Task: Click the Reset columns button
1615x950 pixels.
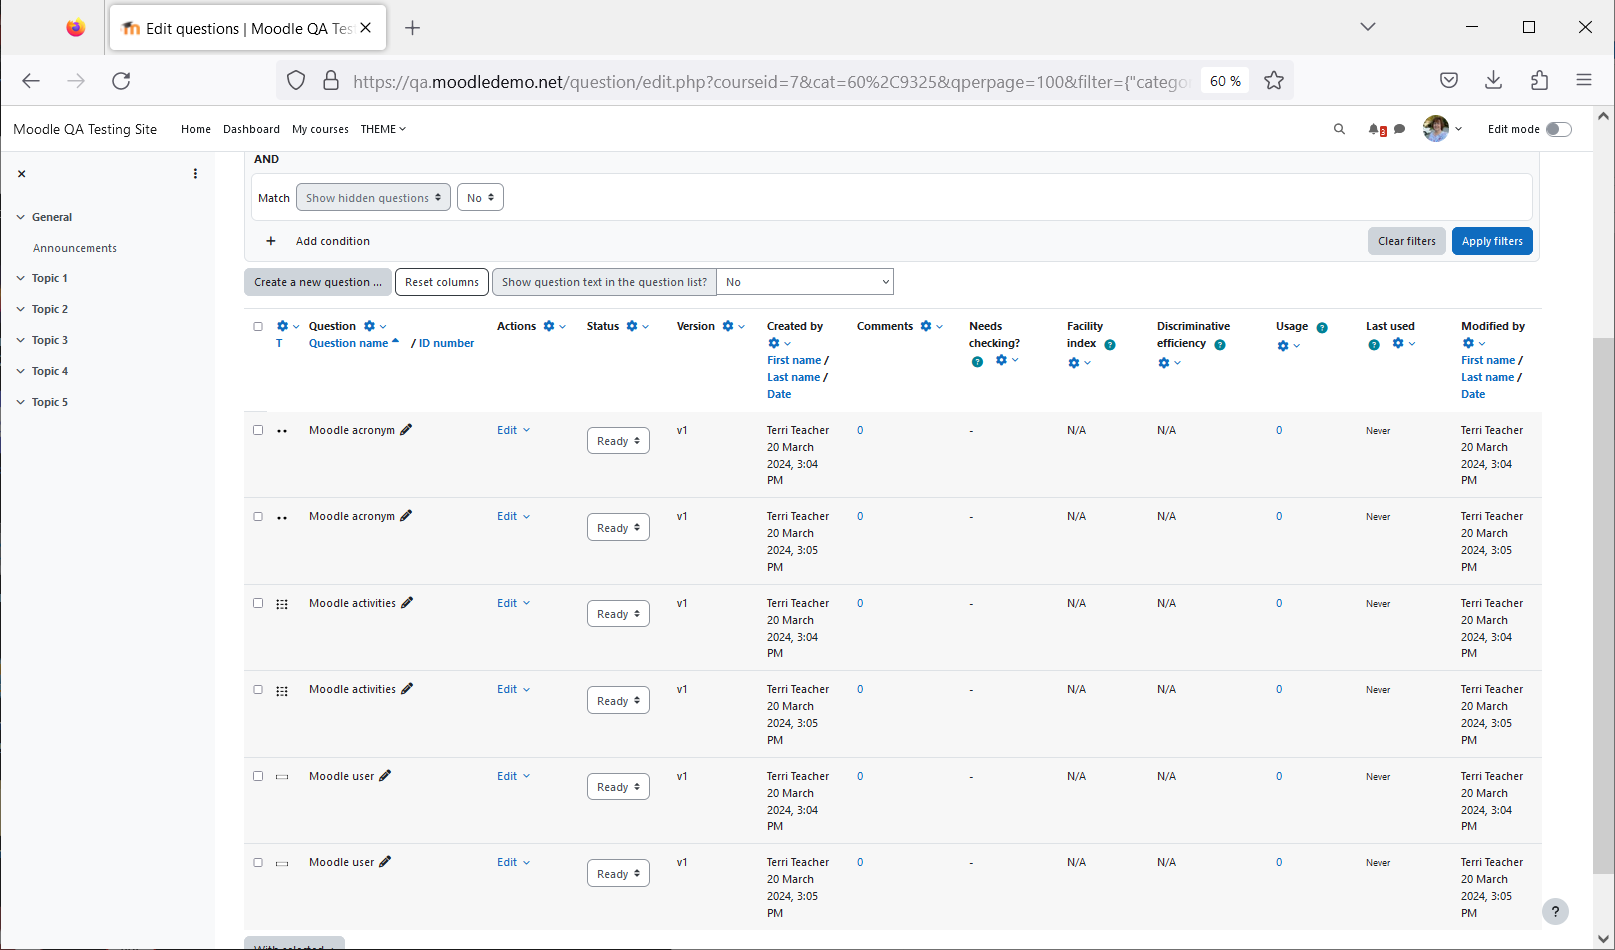Action: click(442, 282)
